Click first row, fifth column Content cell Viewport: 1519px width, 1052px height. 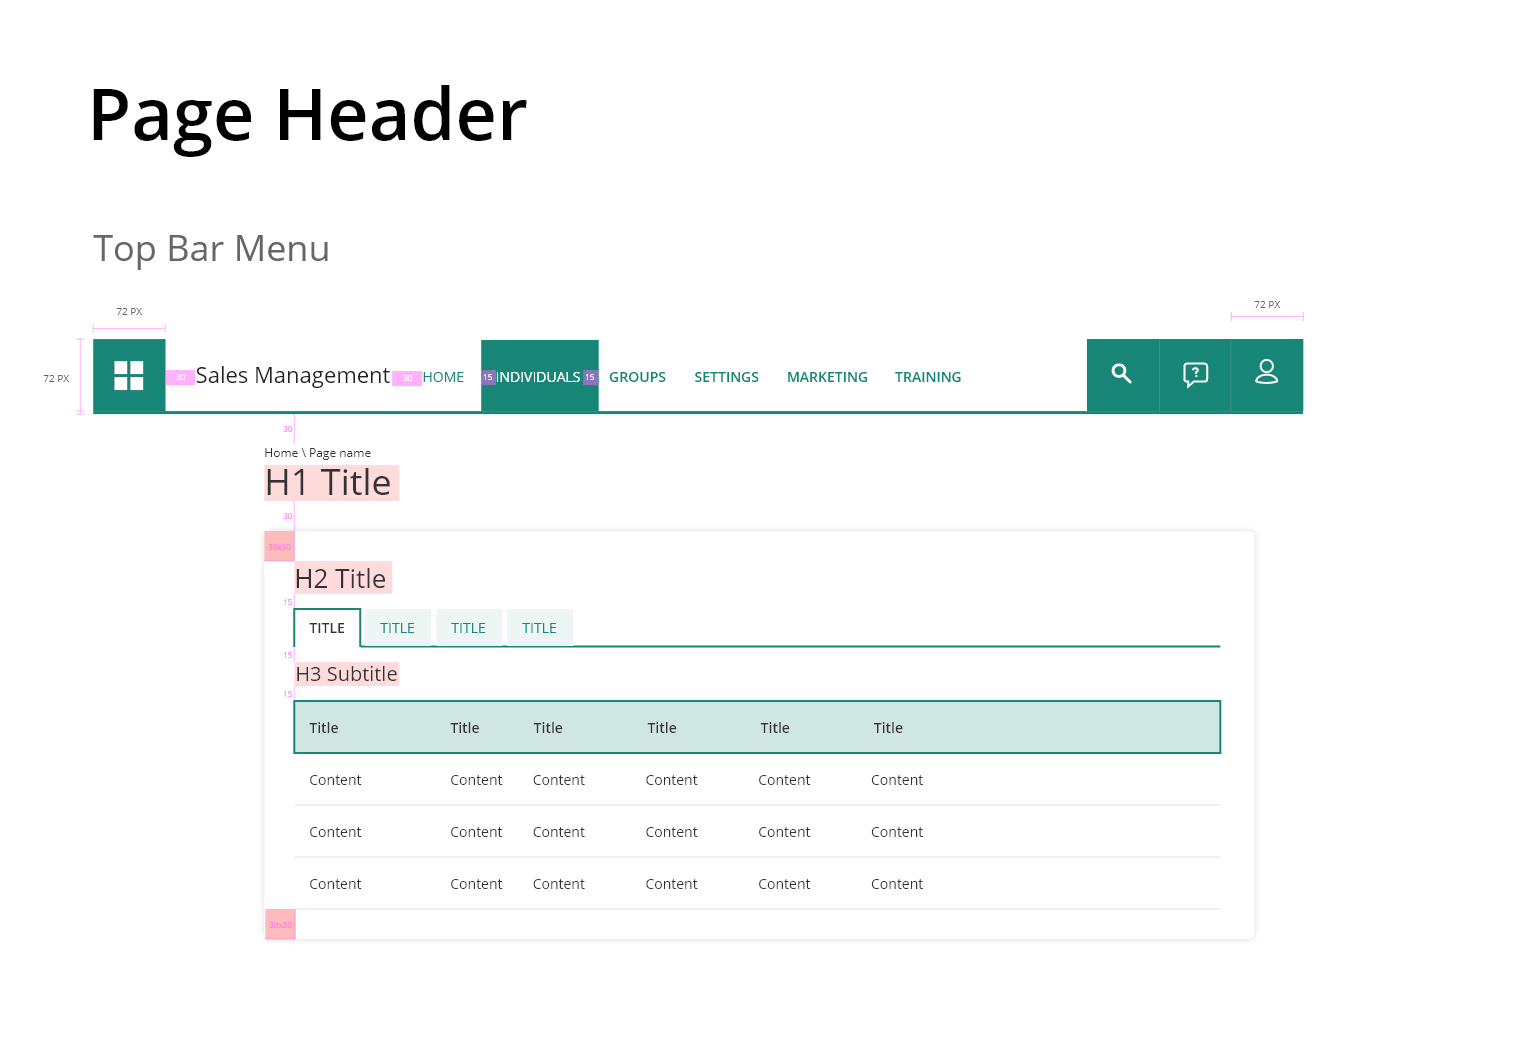pyautogui.click(x=785, y=780)
